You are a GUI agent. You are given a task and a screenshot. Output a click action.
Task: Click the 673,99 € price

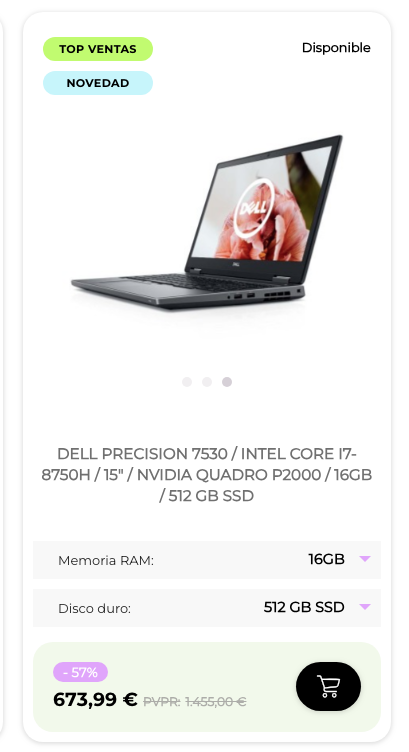[95, 700]
